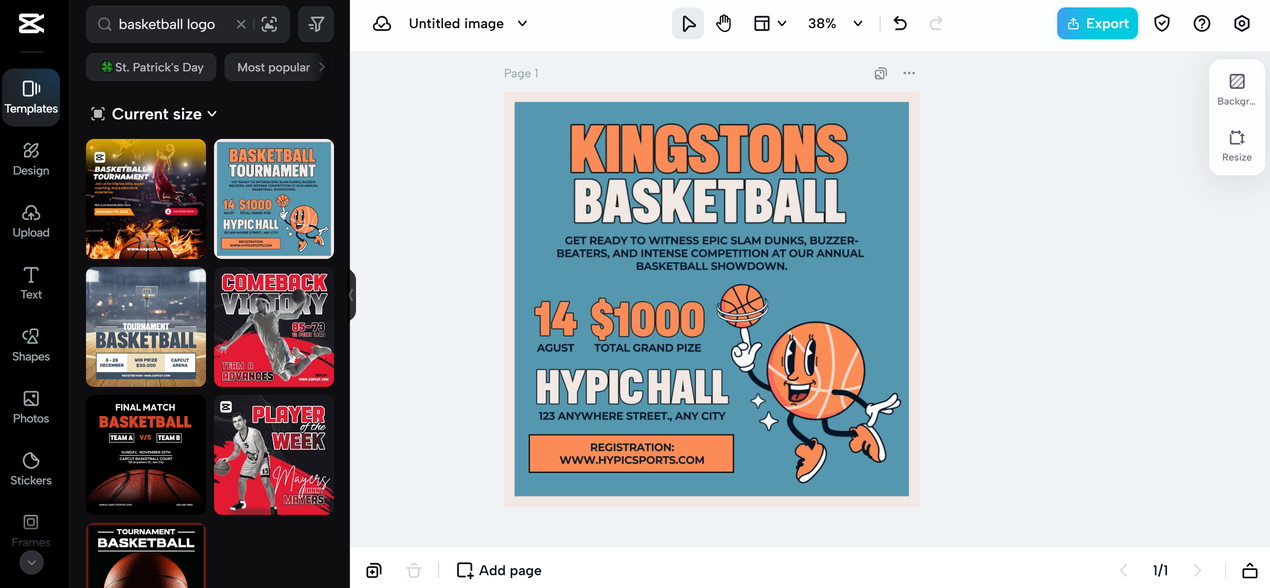The width and height of the screenshot is (1270, 588).
Task: Choose the Tournament Basketball court template
Action: (x=146, y=327)
